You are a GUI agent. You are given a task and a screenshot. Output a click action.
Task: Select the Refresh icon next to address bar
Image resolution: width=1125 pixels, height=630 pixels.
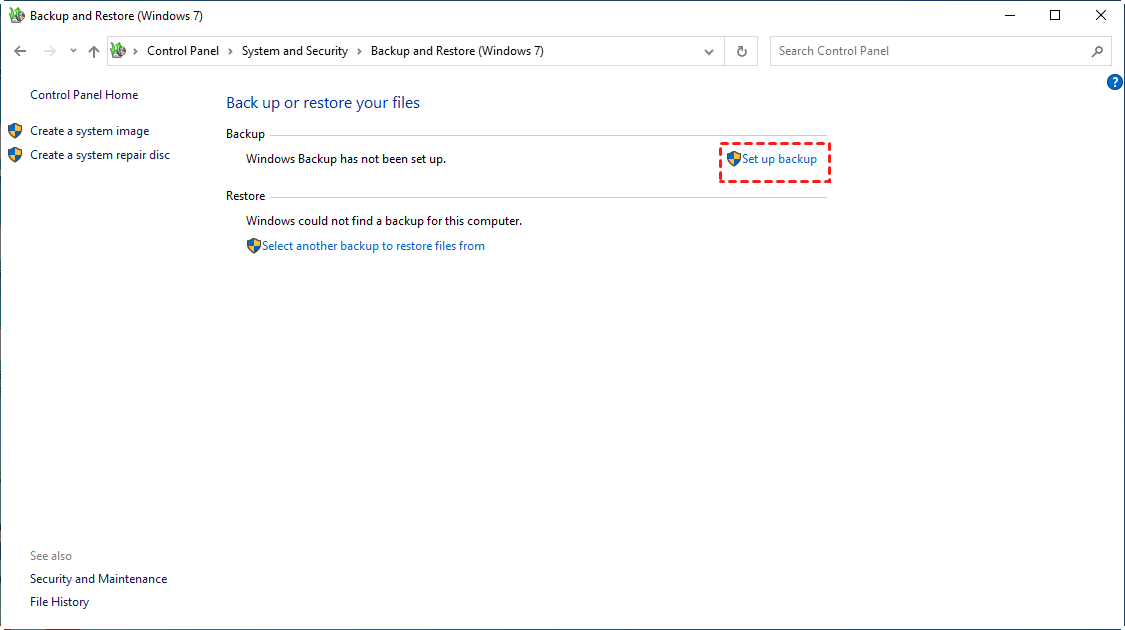(741, 50)
